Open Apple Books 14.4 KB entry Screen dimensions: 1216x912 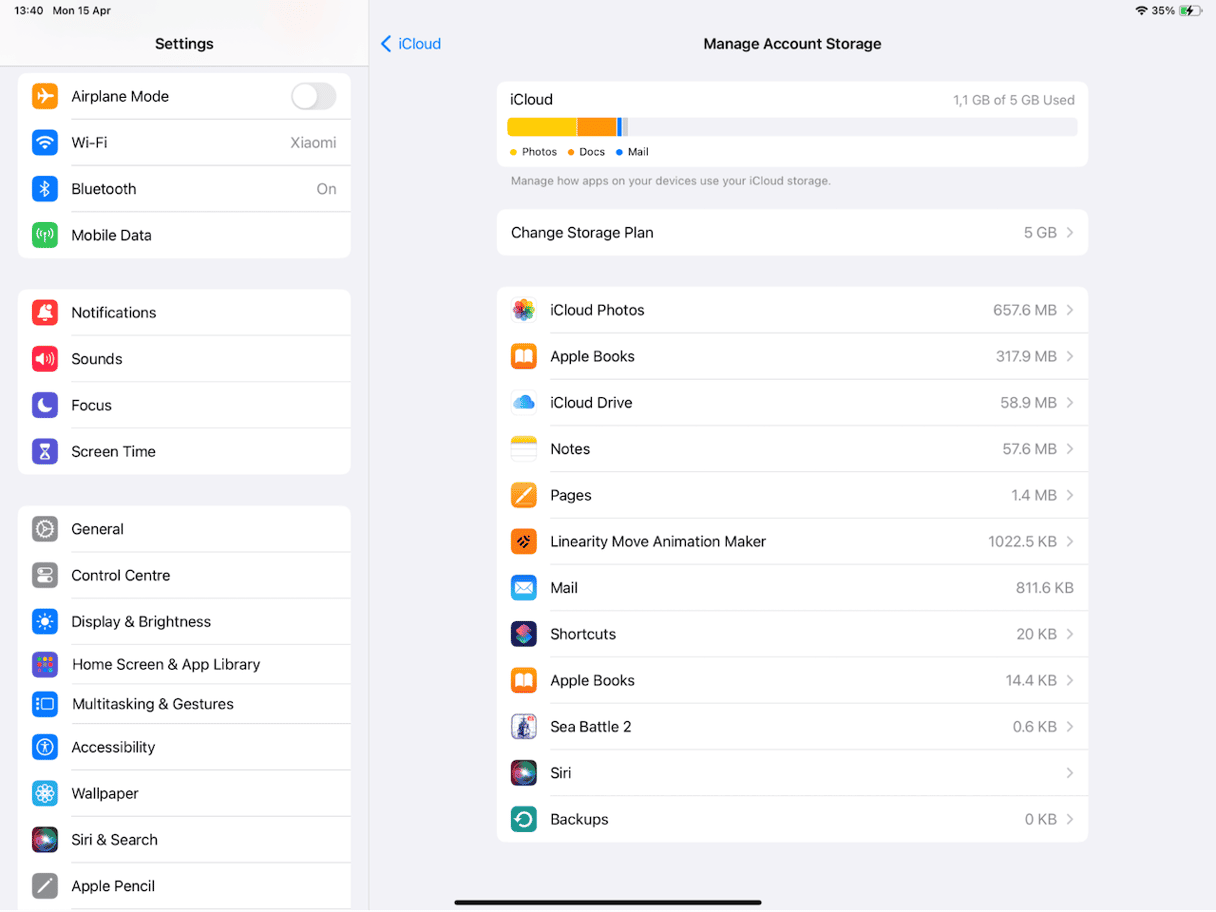click(792, 680)
